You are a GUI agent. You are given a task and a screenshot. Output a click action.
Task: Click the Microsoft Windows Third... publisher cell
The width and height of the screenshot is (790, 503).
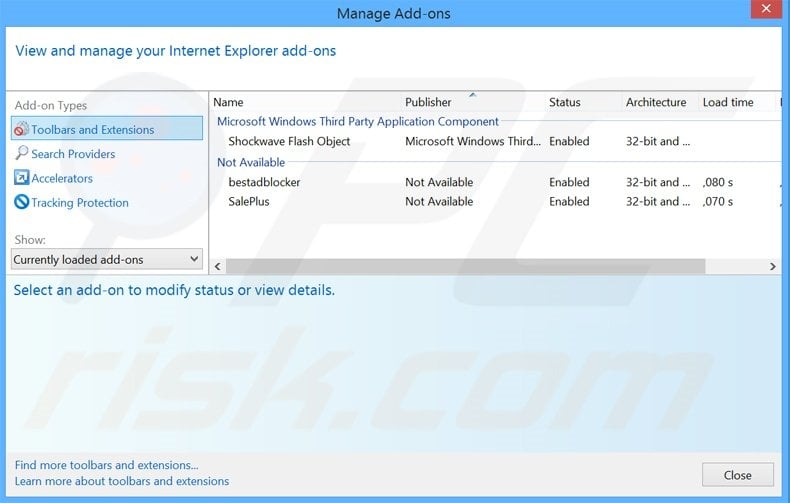tap(473, 141)
